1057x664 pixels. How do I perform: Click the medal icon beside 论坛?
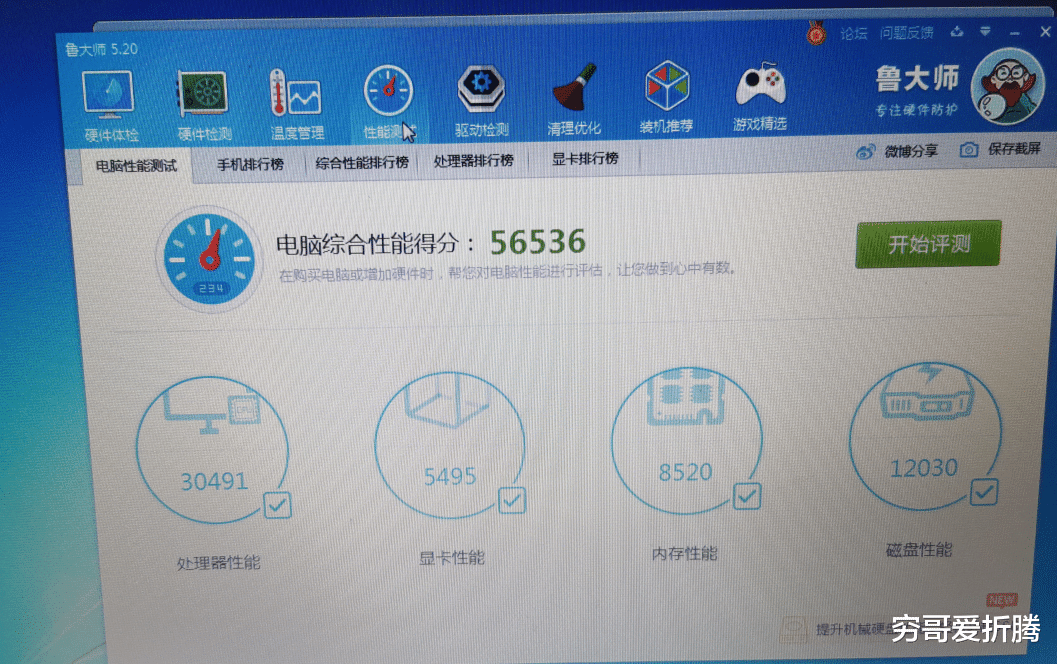pyautogui.click(x=816, y=32)
